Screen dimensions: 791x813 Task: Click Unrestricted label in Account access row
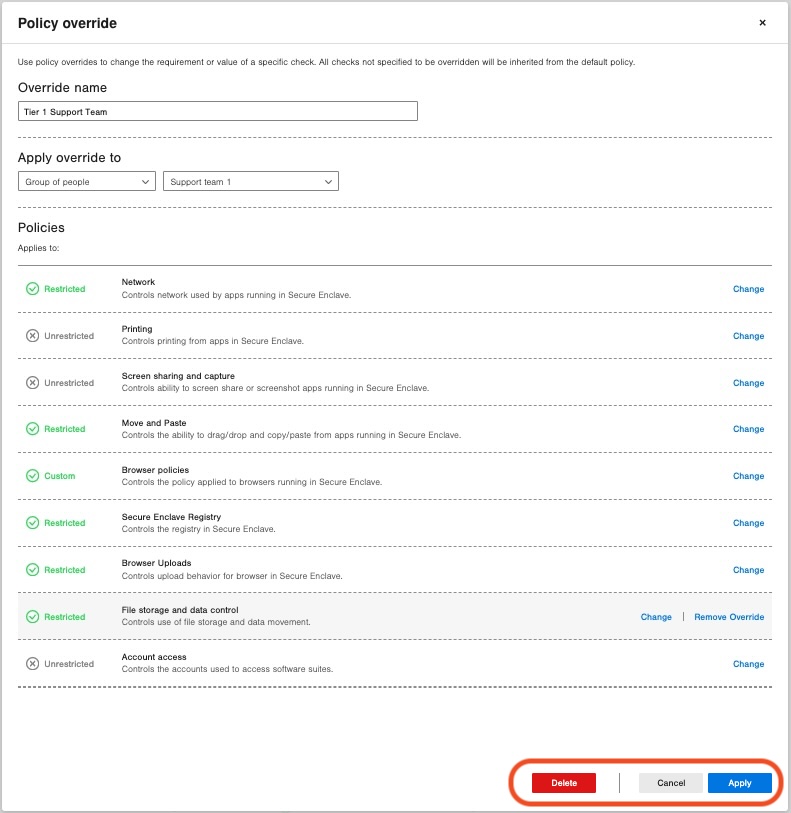click(x=69, y=664)
